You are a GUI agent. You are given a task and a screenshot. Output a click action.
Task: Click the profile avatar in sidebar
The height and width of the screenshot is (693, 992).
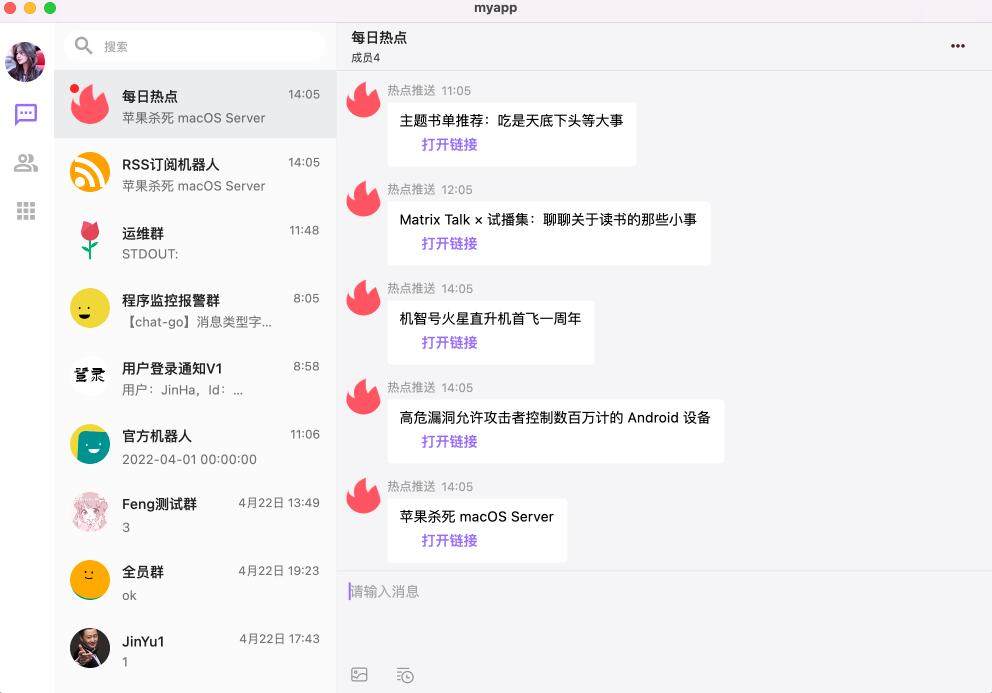click(25, 62)
